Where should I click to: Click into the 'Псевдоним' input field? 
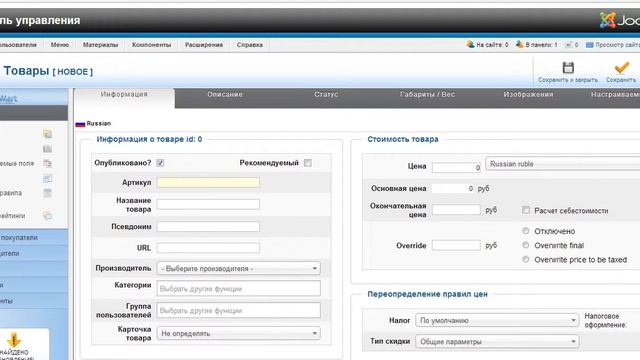click(208, 226)
